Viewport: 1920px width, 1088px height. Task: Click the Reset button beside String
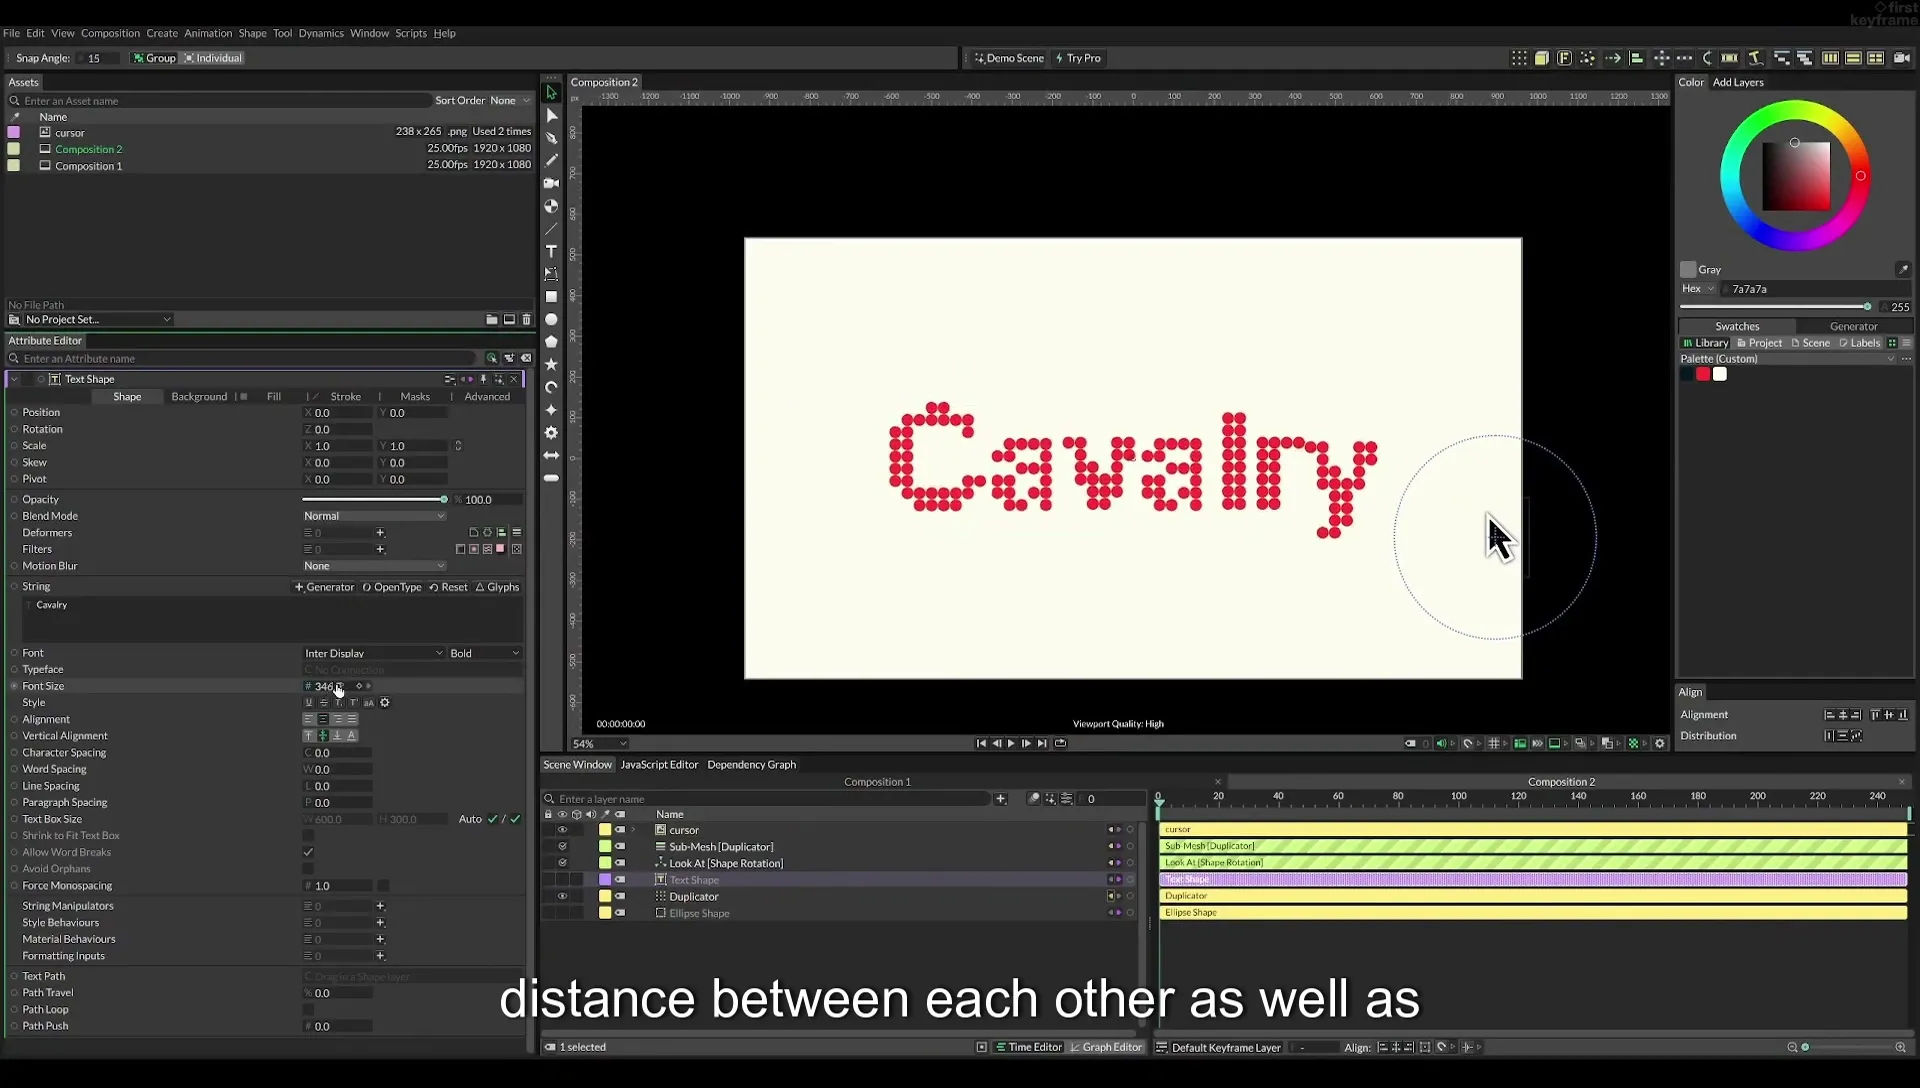448,587
